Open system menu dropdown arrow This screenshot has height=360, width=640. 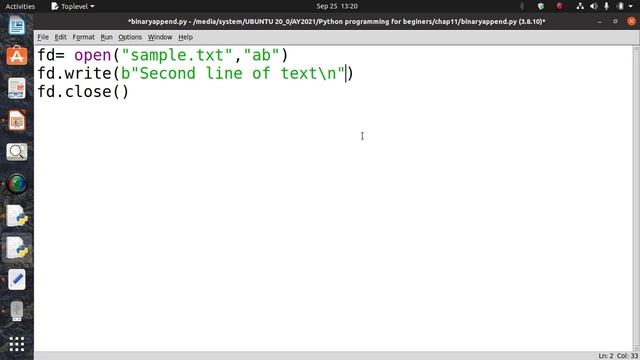(x=631, y=6)
